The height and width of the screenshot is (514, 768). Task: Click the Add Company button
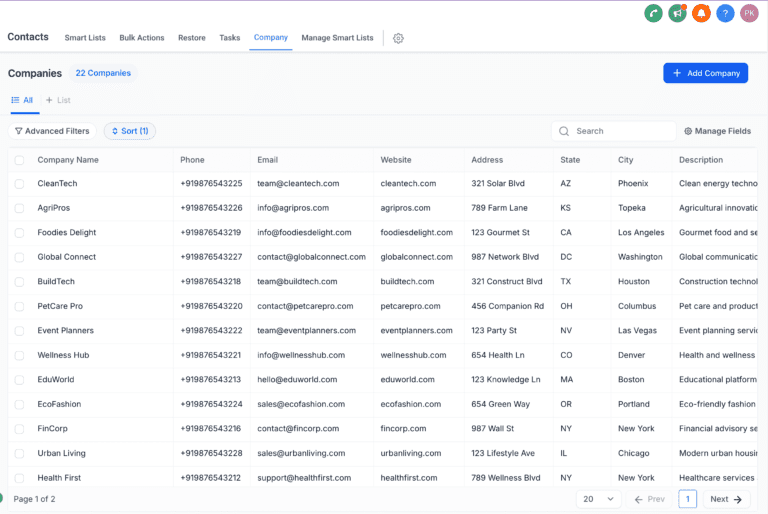(705, 73)
